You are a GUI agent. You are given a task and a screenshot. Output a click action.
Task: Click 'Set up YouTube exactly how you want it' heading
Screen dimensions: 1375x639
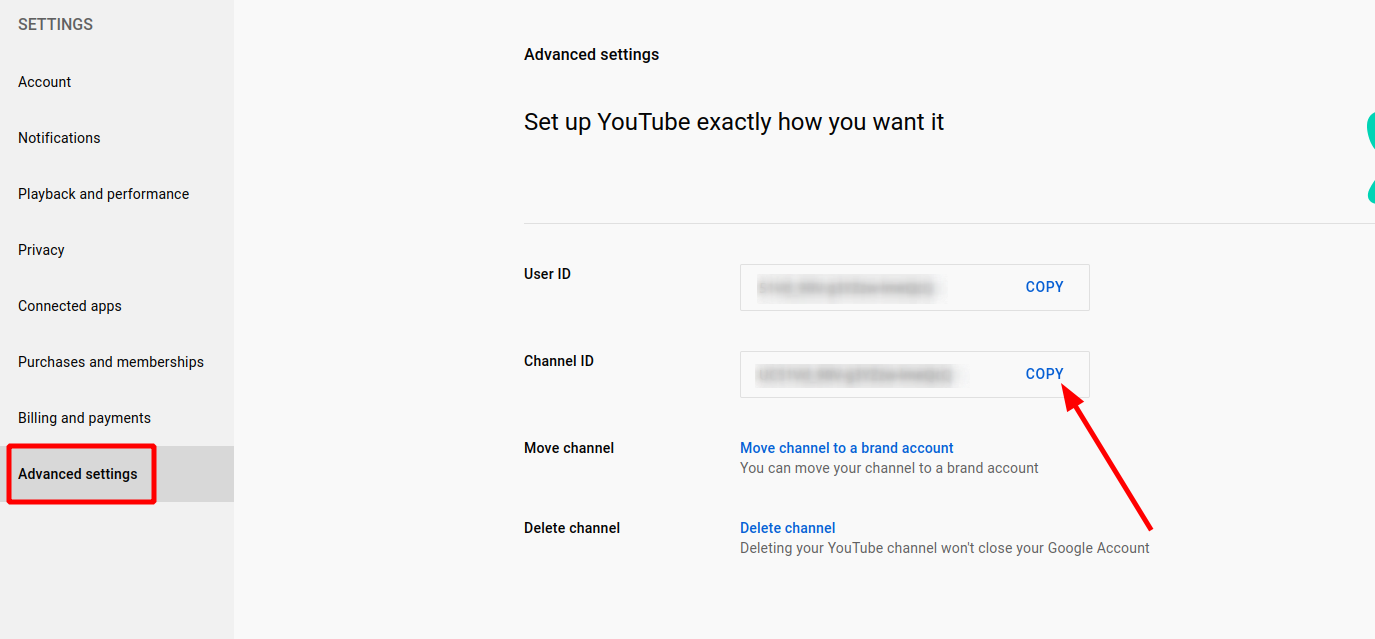[734, 122]
